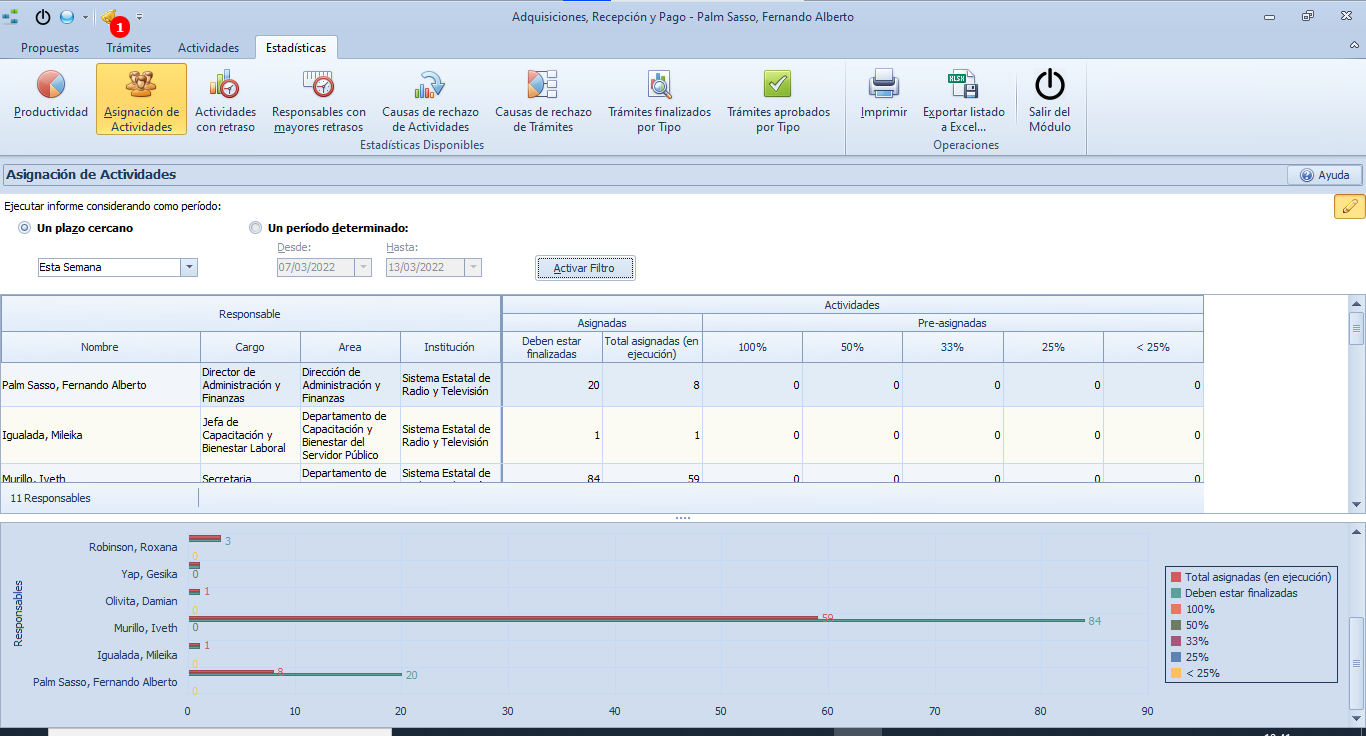Click the yellow pencil edit icon
1366x736 pixels.
[1349, 207]
